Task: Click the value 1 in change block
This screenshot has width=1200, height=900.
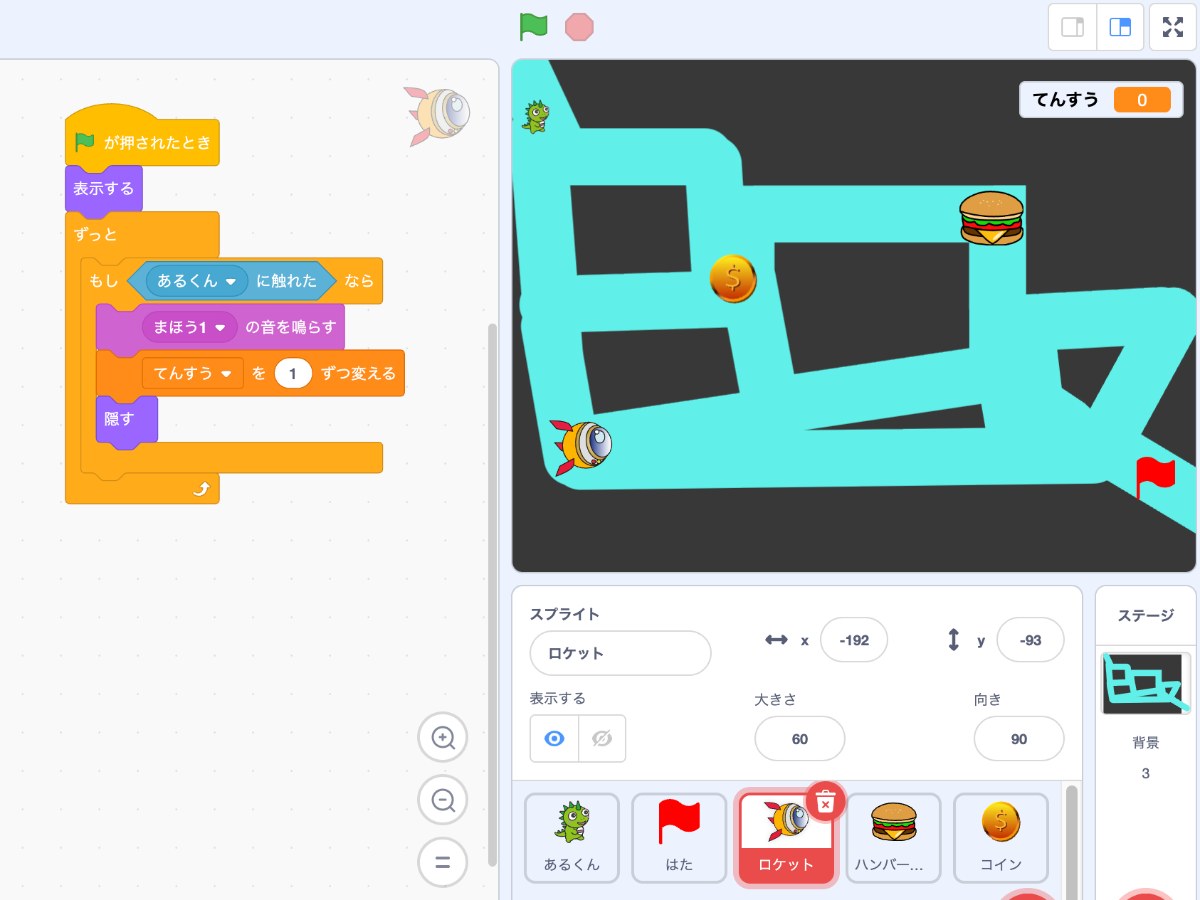Action: coord(293,373)
